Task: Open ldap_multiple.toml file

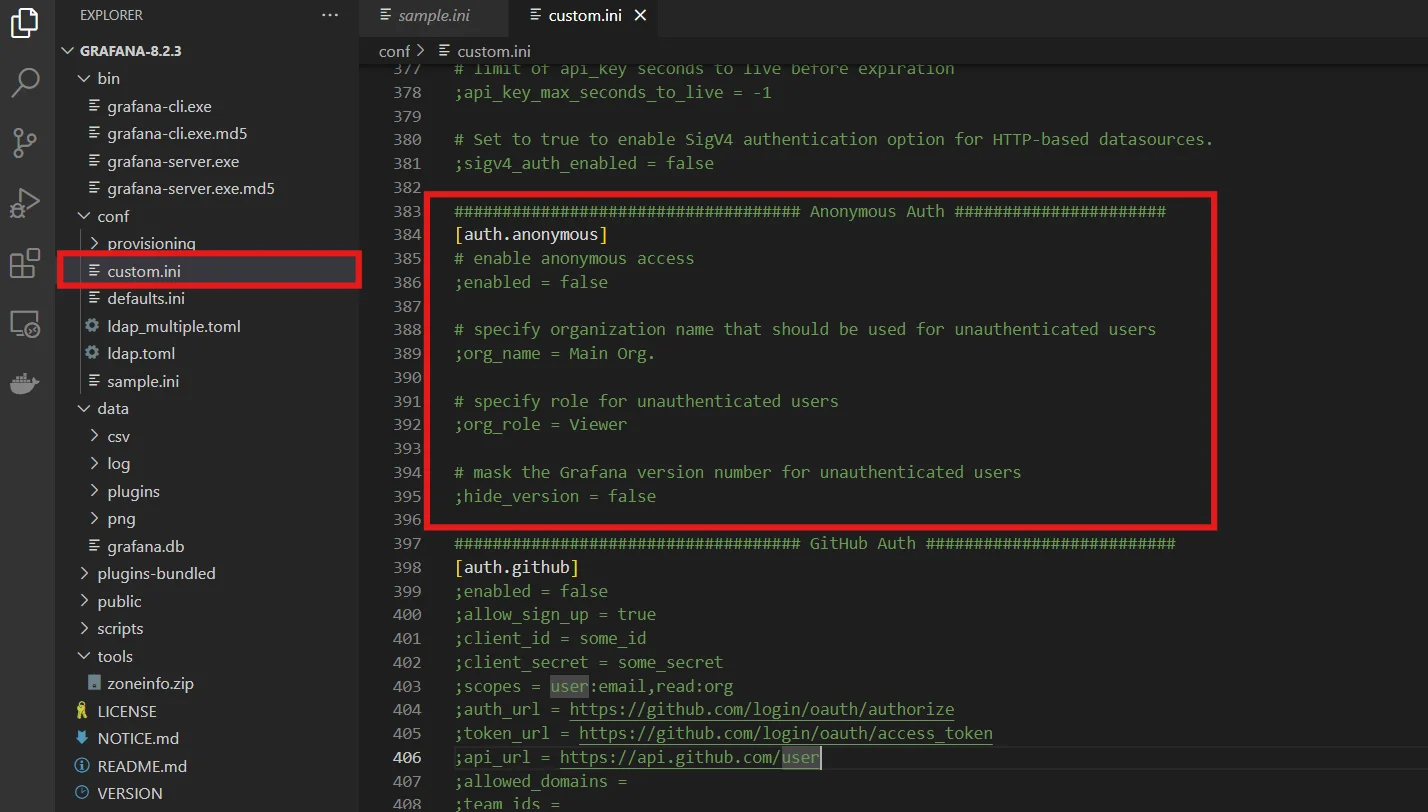Action: pyautogui.click(x=174, y=326)
